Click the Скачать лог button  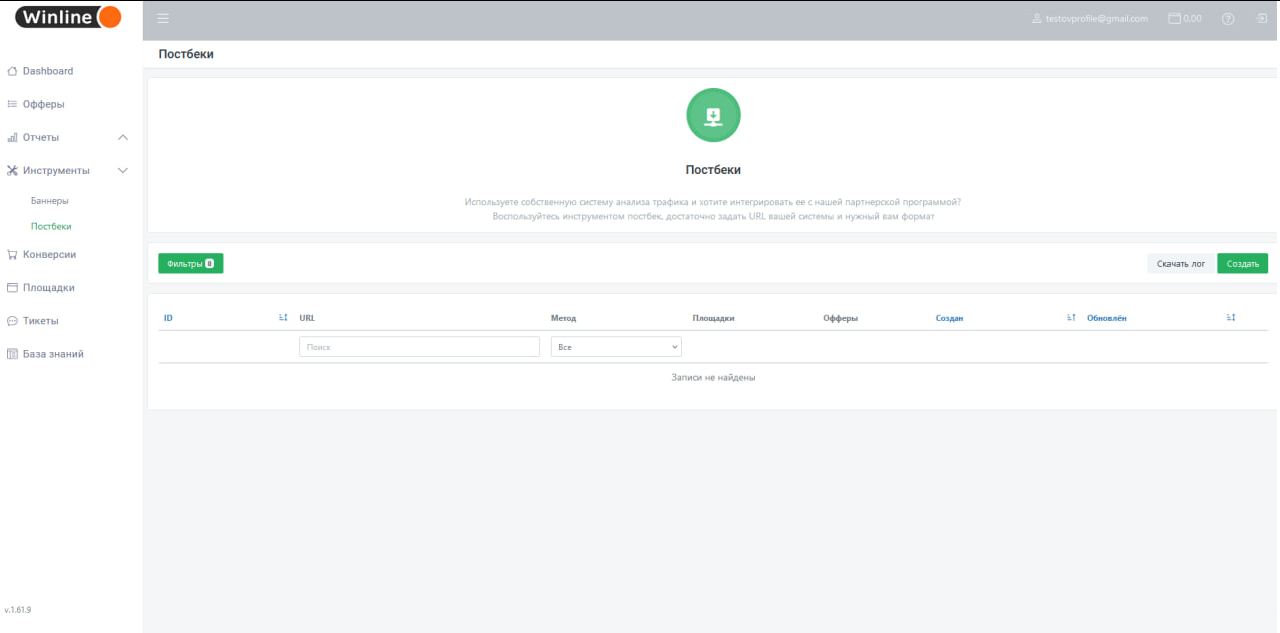click(x=1180, y=264)
